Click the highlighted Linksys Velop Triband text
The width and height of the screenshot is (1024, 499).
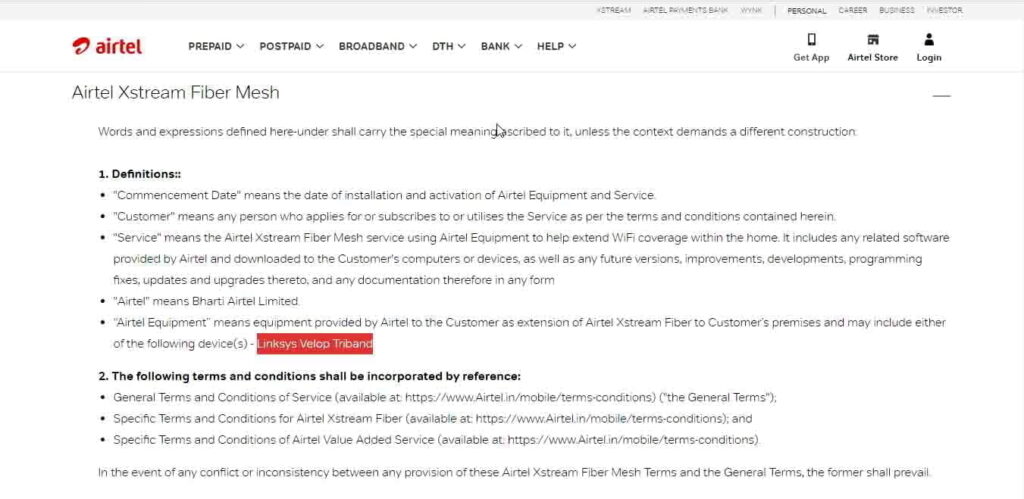[315, 344]
